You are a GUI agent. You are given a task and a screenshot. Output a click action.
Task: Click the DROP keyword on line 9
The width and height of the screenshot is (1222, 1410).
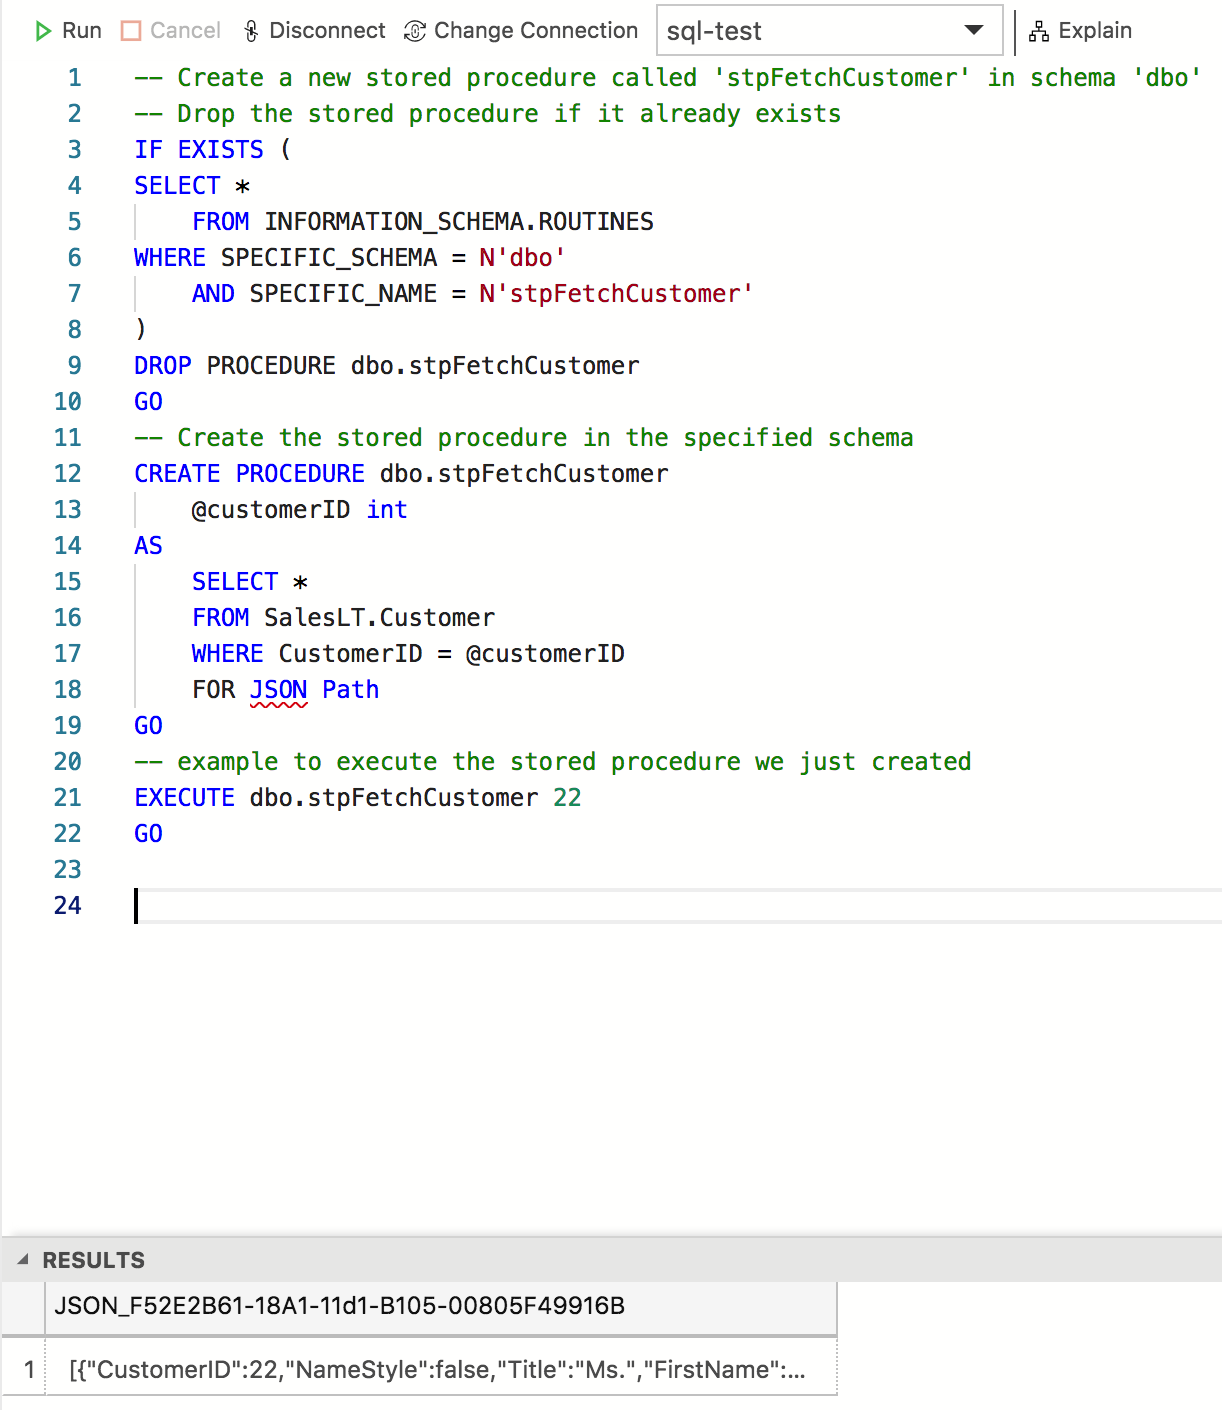coord(162,366)
